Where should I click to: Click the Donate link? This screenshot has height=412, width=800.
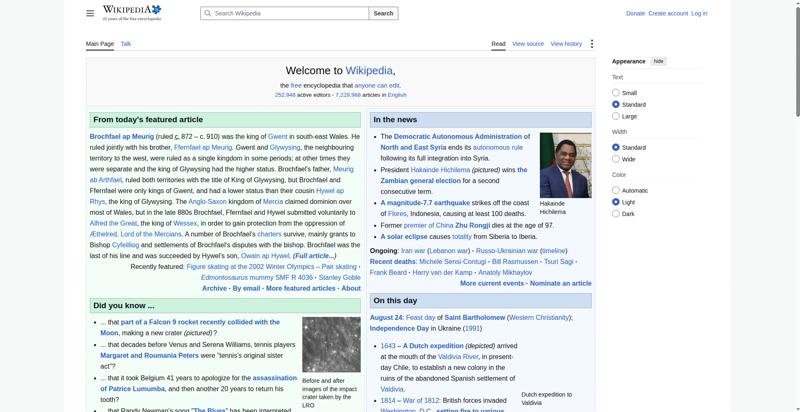(635, 13)
